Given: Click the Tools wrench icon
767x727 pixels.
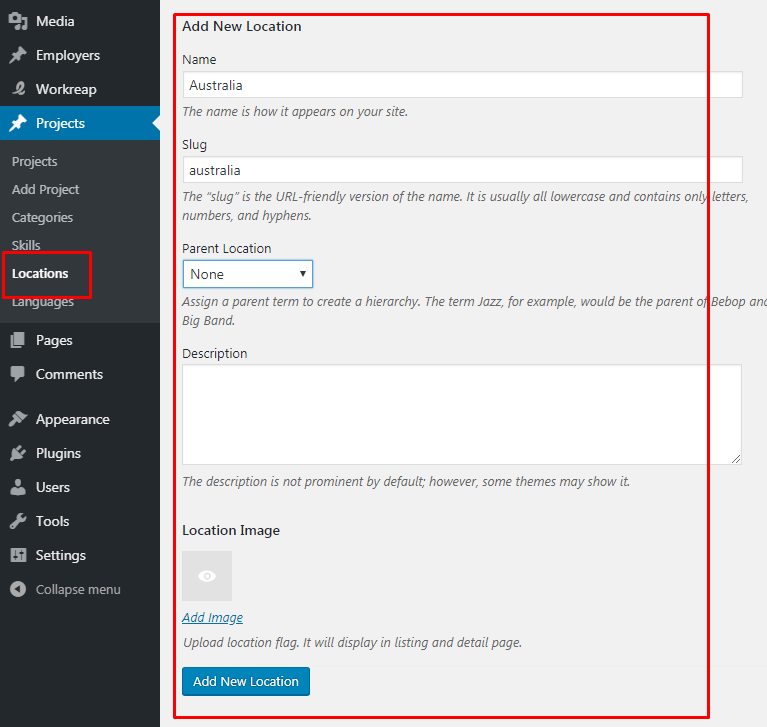Looking at the screenshot, I should point(18,521).
